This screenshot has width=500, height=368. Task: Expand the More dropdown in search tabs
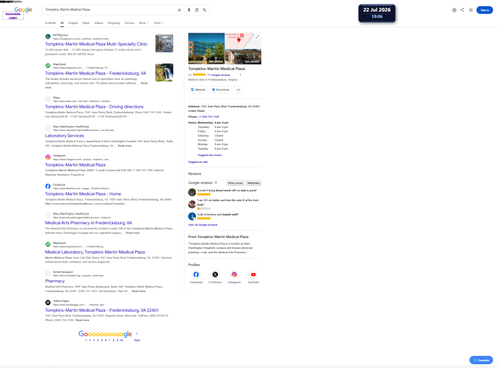click(143, 23)
